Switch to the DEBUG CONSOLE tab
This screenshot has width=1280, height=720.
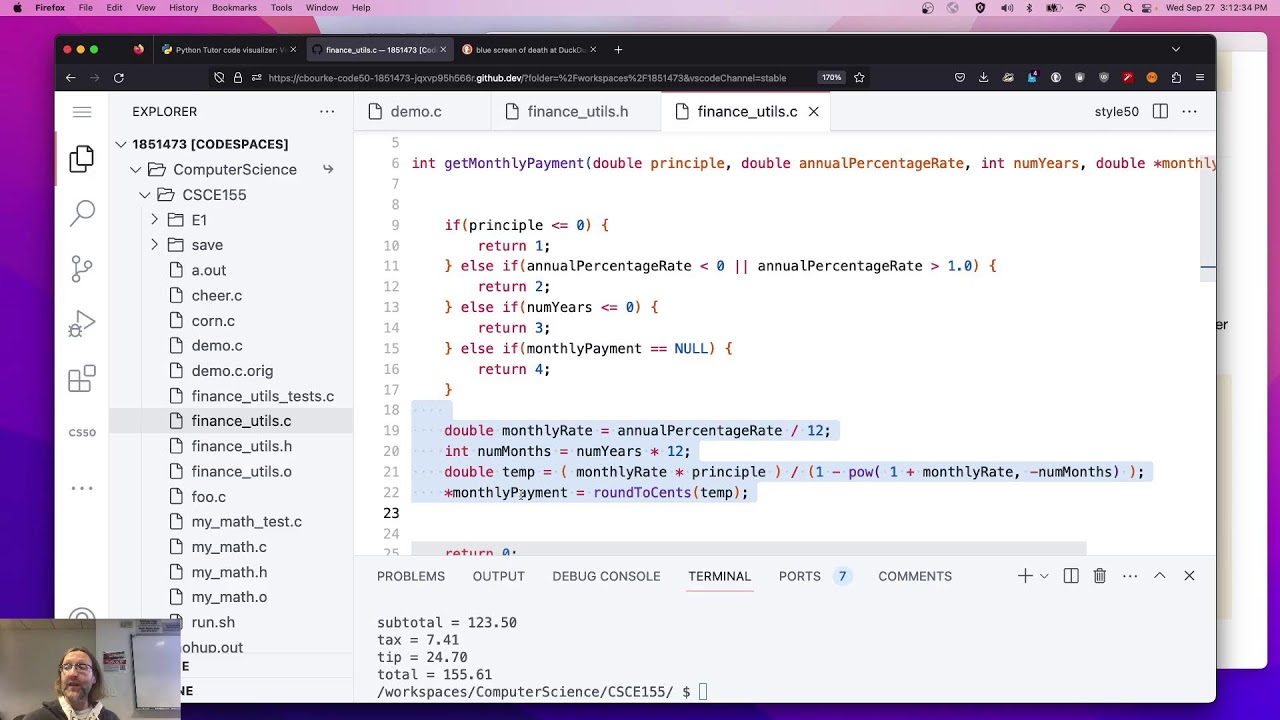[606, 576]
